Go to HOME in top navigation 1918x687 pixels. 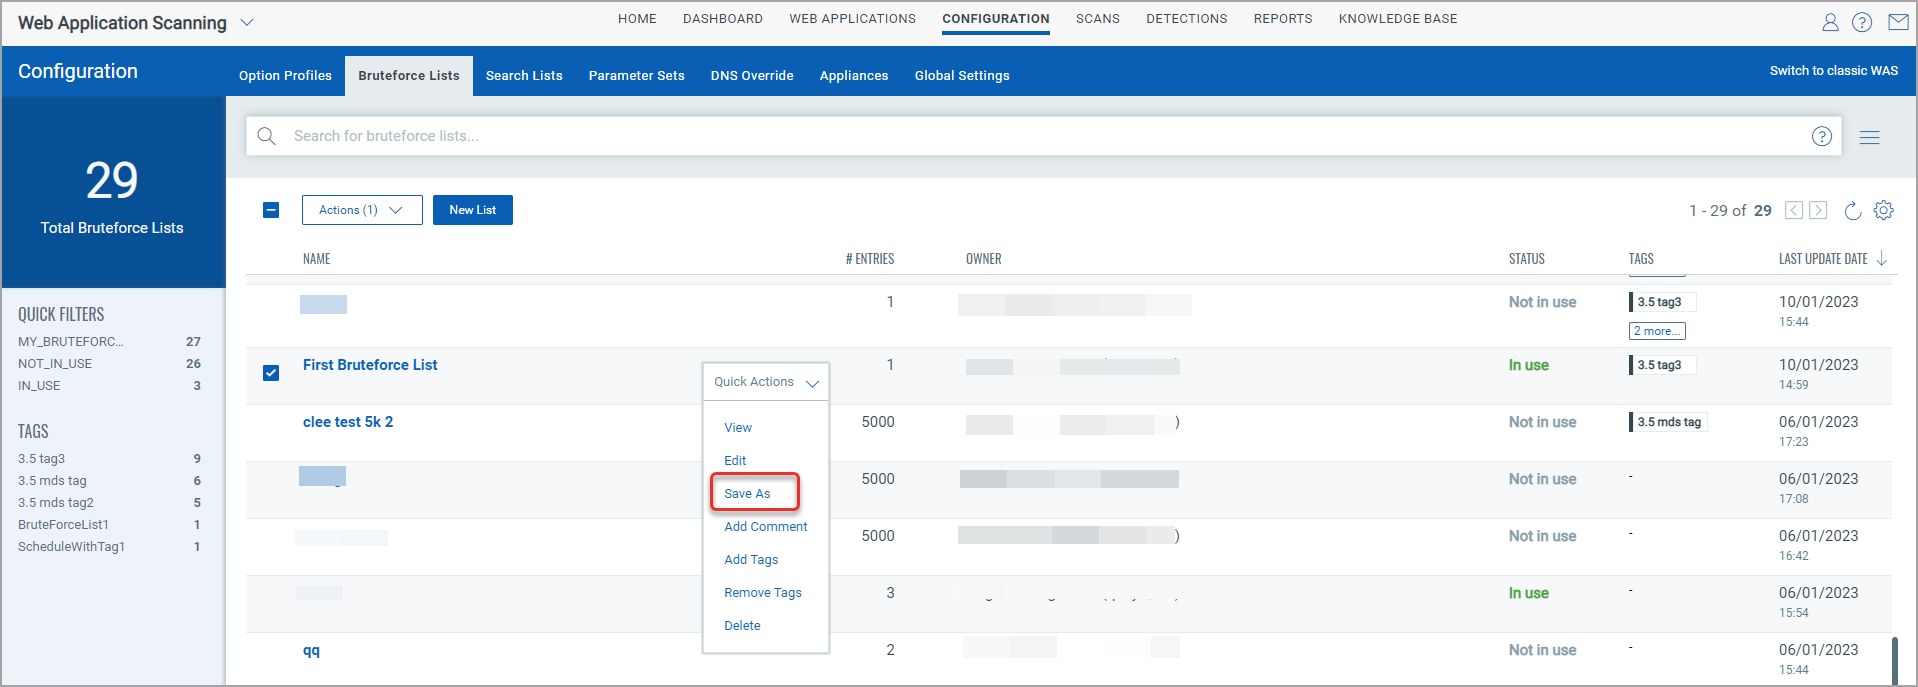coord(637,19)
